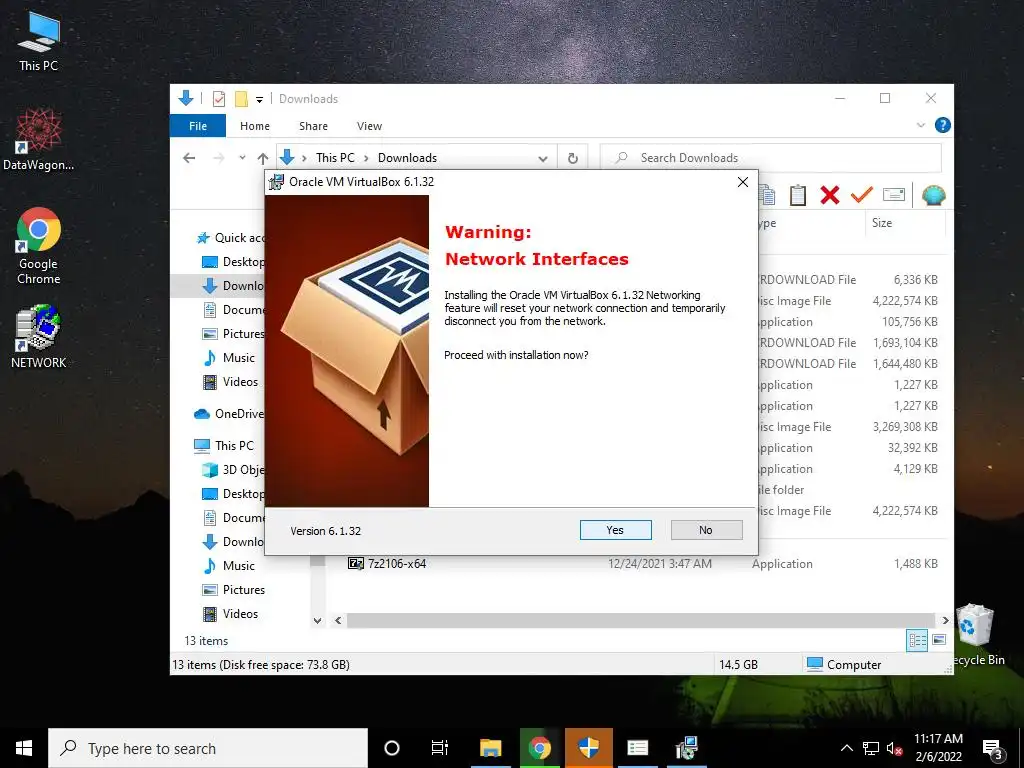Switch to the Share ribbon tab
The height and width of the screenshot is (768, 1024).
(313, 126)
